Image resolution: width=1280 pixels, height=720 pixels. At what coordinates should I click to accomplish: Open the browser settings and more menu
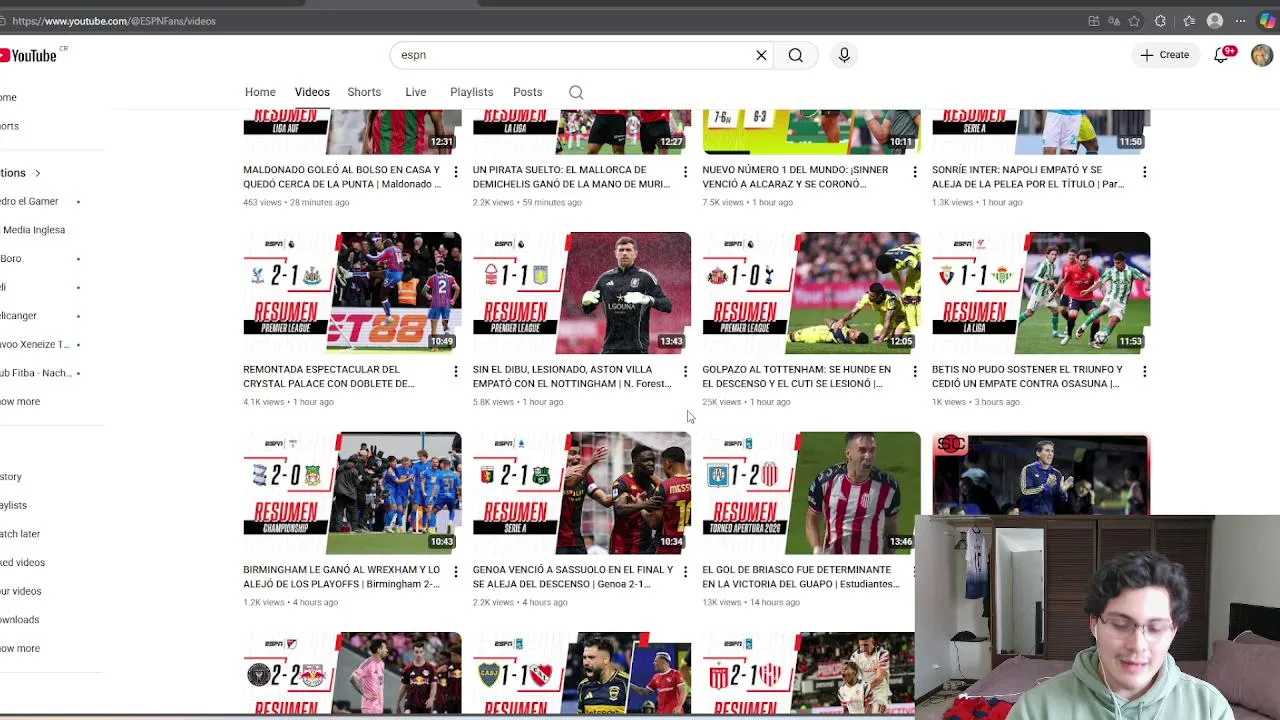tap(1241, 21)
